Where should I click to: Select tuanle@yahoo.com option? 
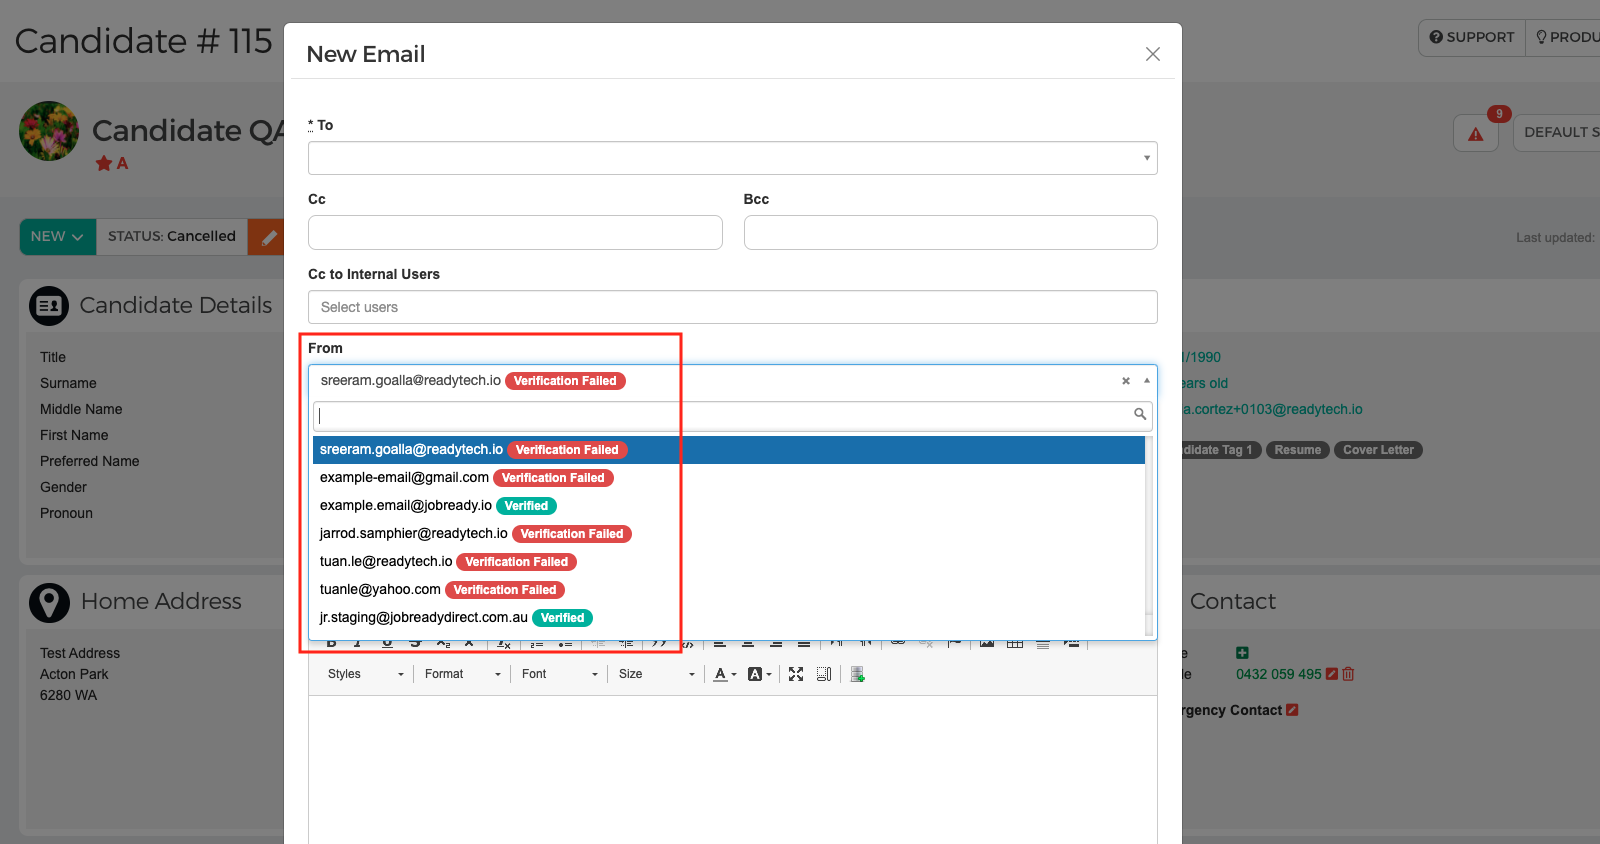coord(729,590)
